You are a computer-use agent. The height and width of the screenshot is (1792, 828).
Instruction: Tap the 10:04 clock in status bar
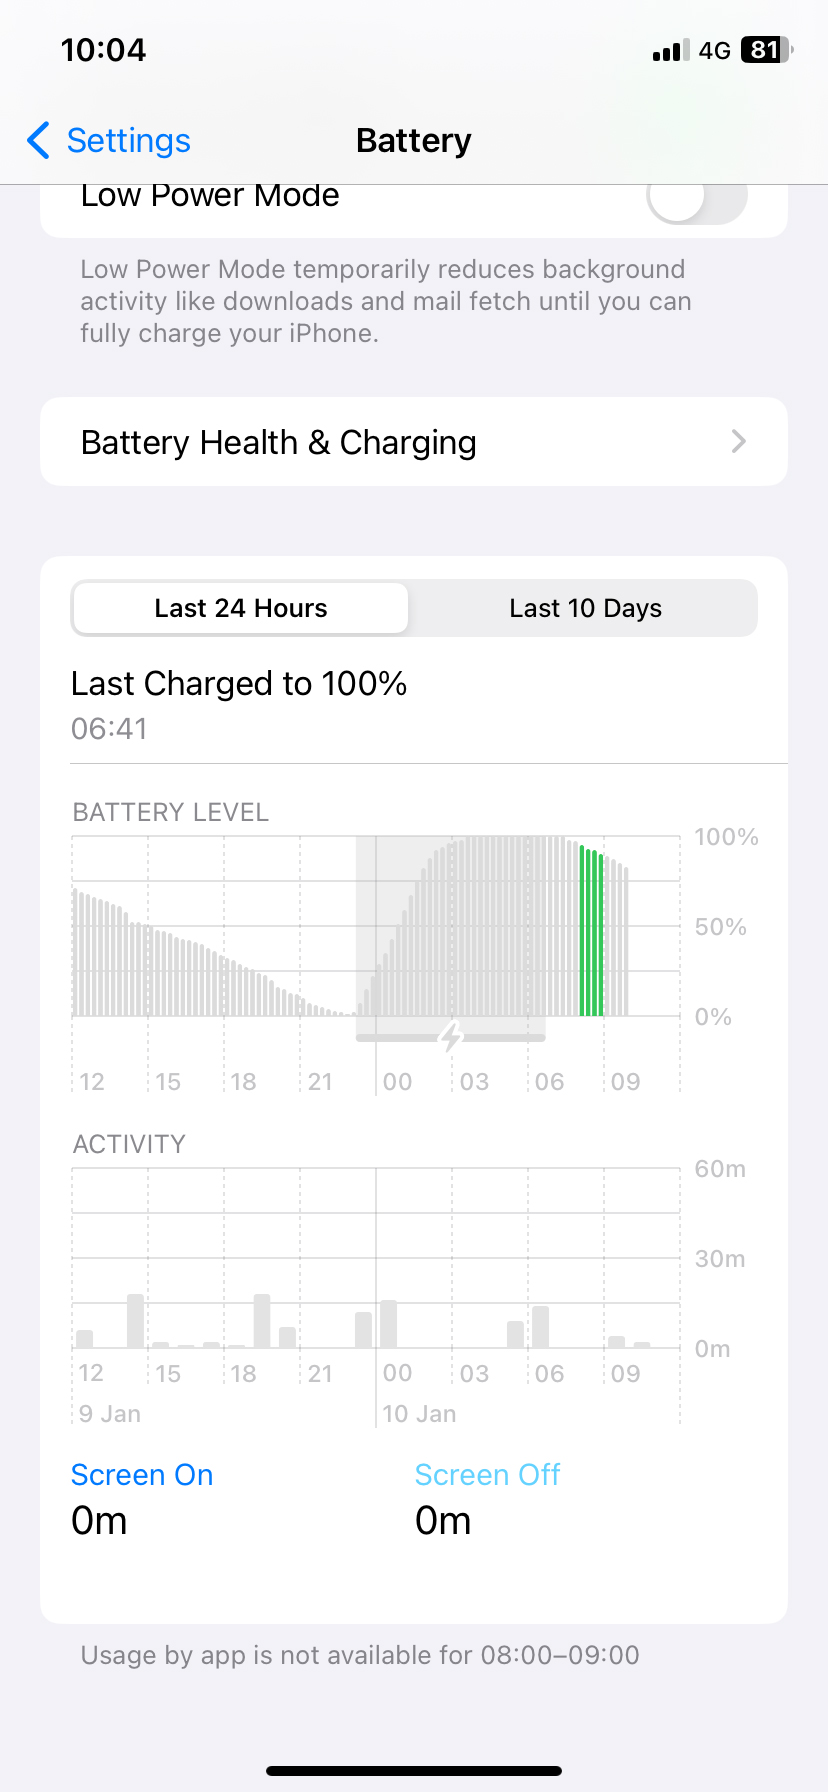(103, 50)
